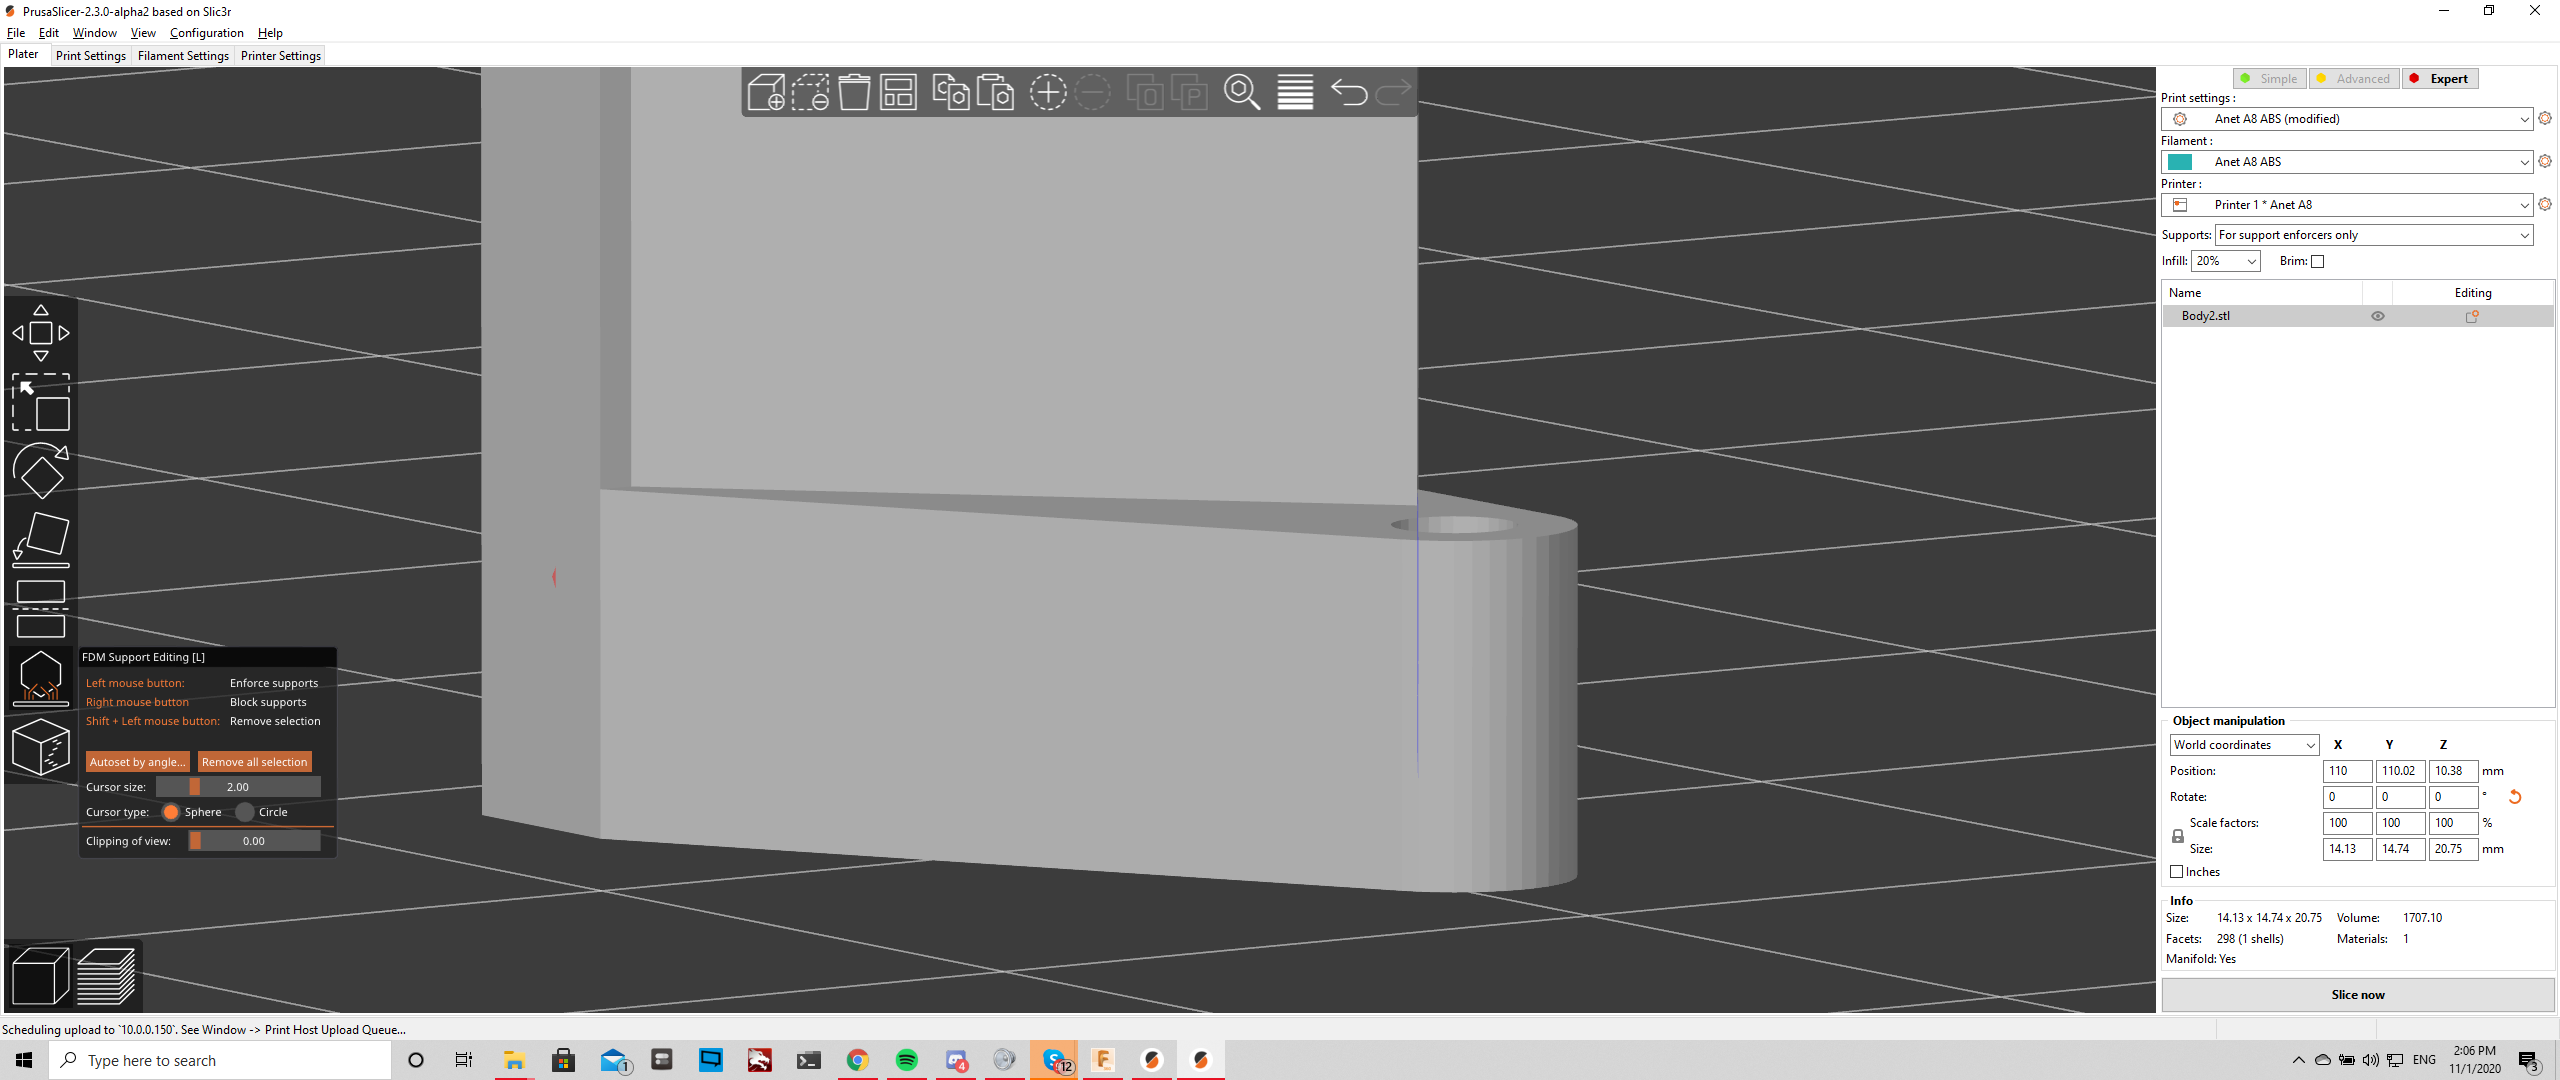Image resolution: width=2560 pixels, height=1080 pixels.
Task: Open the Search magnifier icon
Action: pyautogui.click(x=1242, y=92)
